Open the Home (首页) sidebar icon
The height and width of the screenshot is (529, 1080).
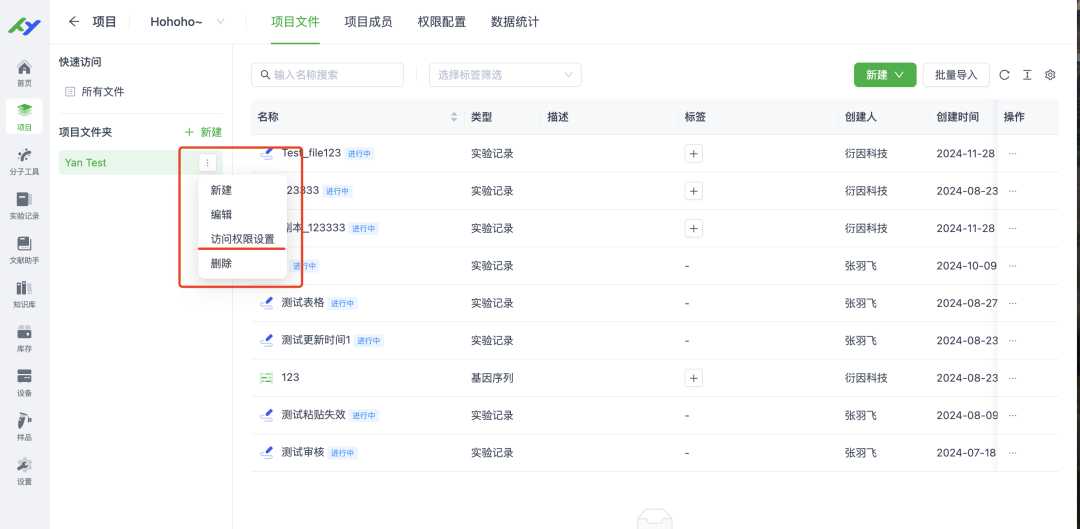24,73
